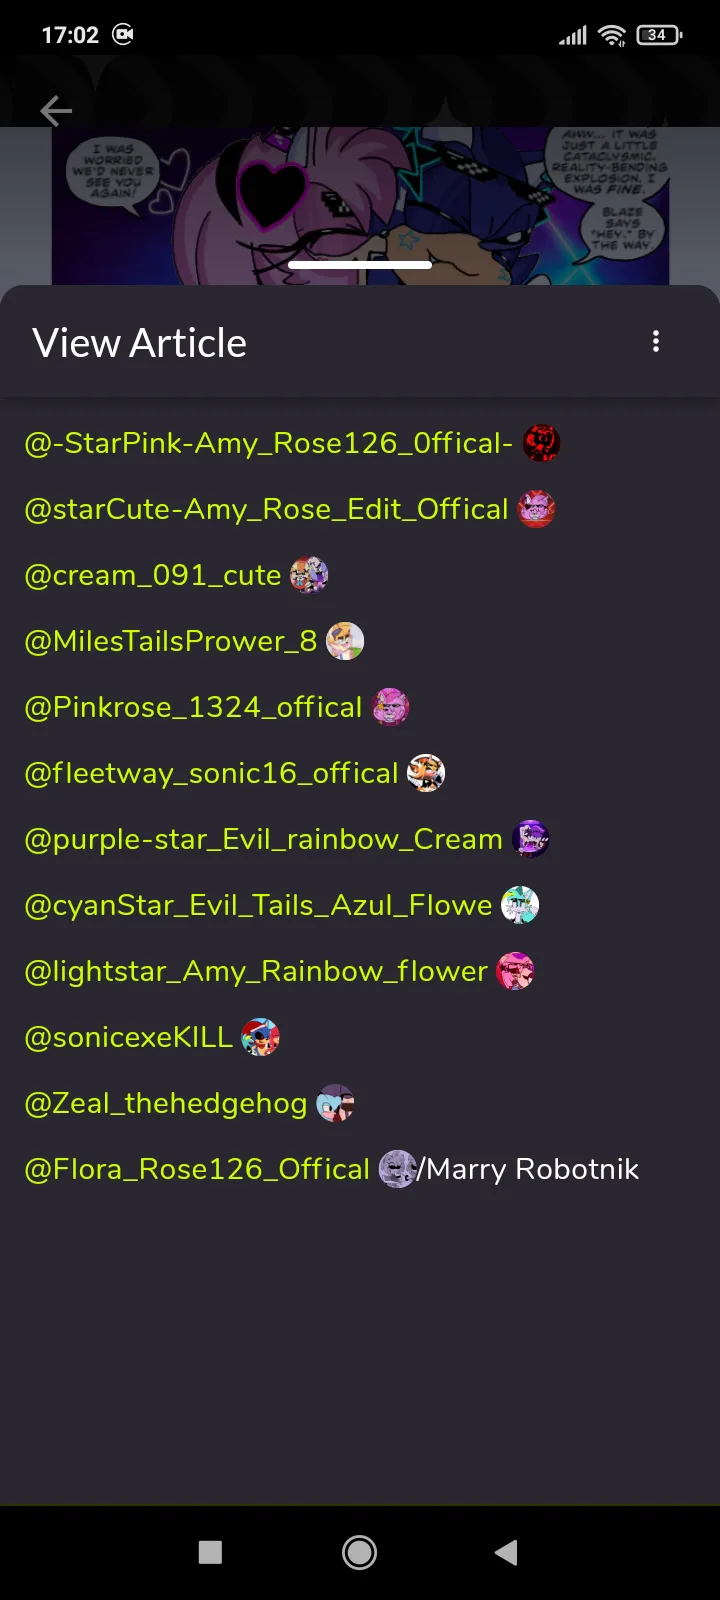The width and height of the screenshot is (720, 1600).
Task: Tap the back arrow at top
Action: 56,111
